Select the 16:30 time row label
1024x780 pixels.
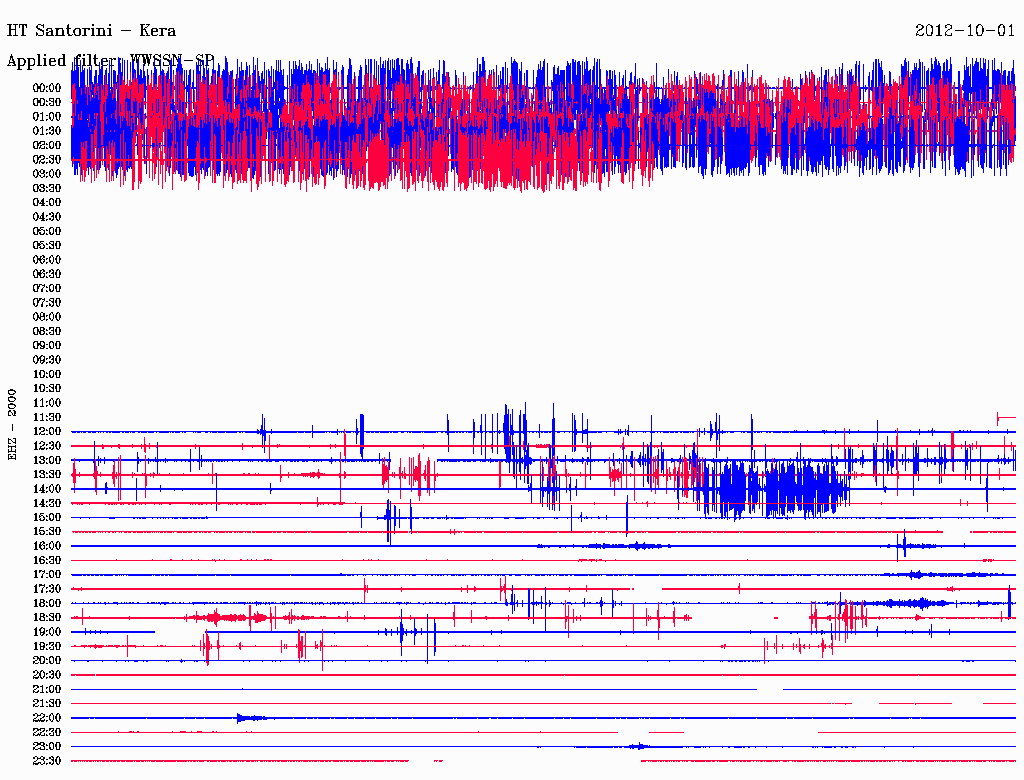pos(47,560)
